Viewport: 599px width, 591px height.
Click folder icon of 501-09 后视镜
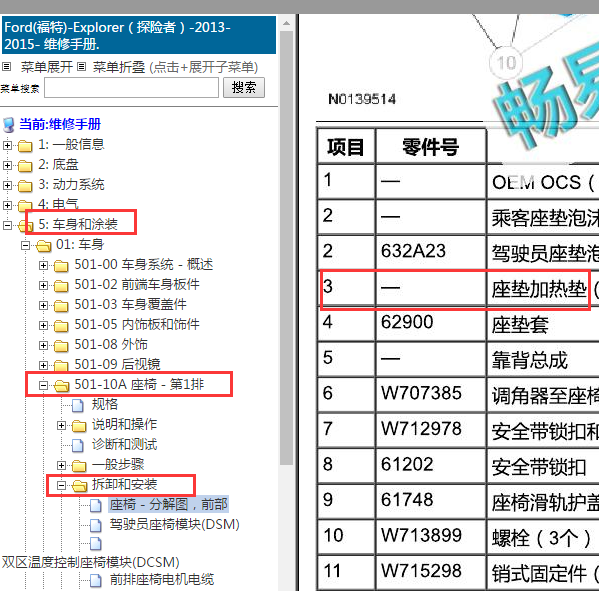click(x=61, y=365)
